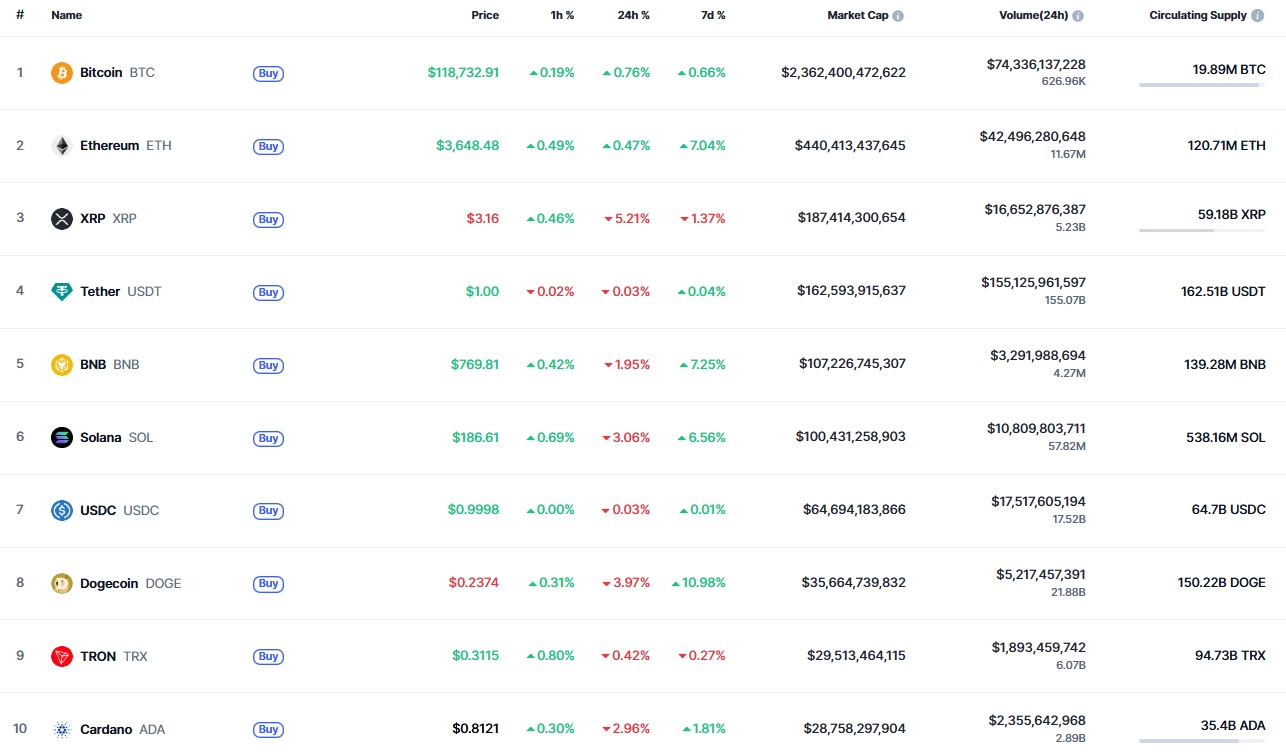Click Bitcoin's circulating supply progress bar
The height and width of the screenshot is (754, 1286).
pyautogui.click(x=1201, y=85)
